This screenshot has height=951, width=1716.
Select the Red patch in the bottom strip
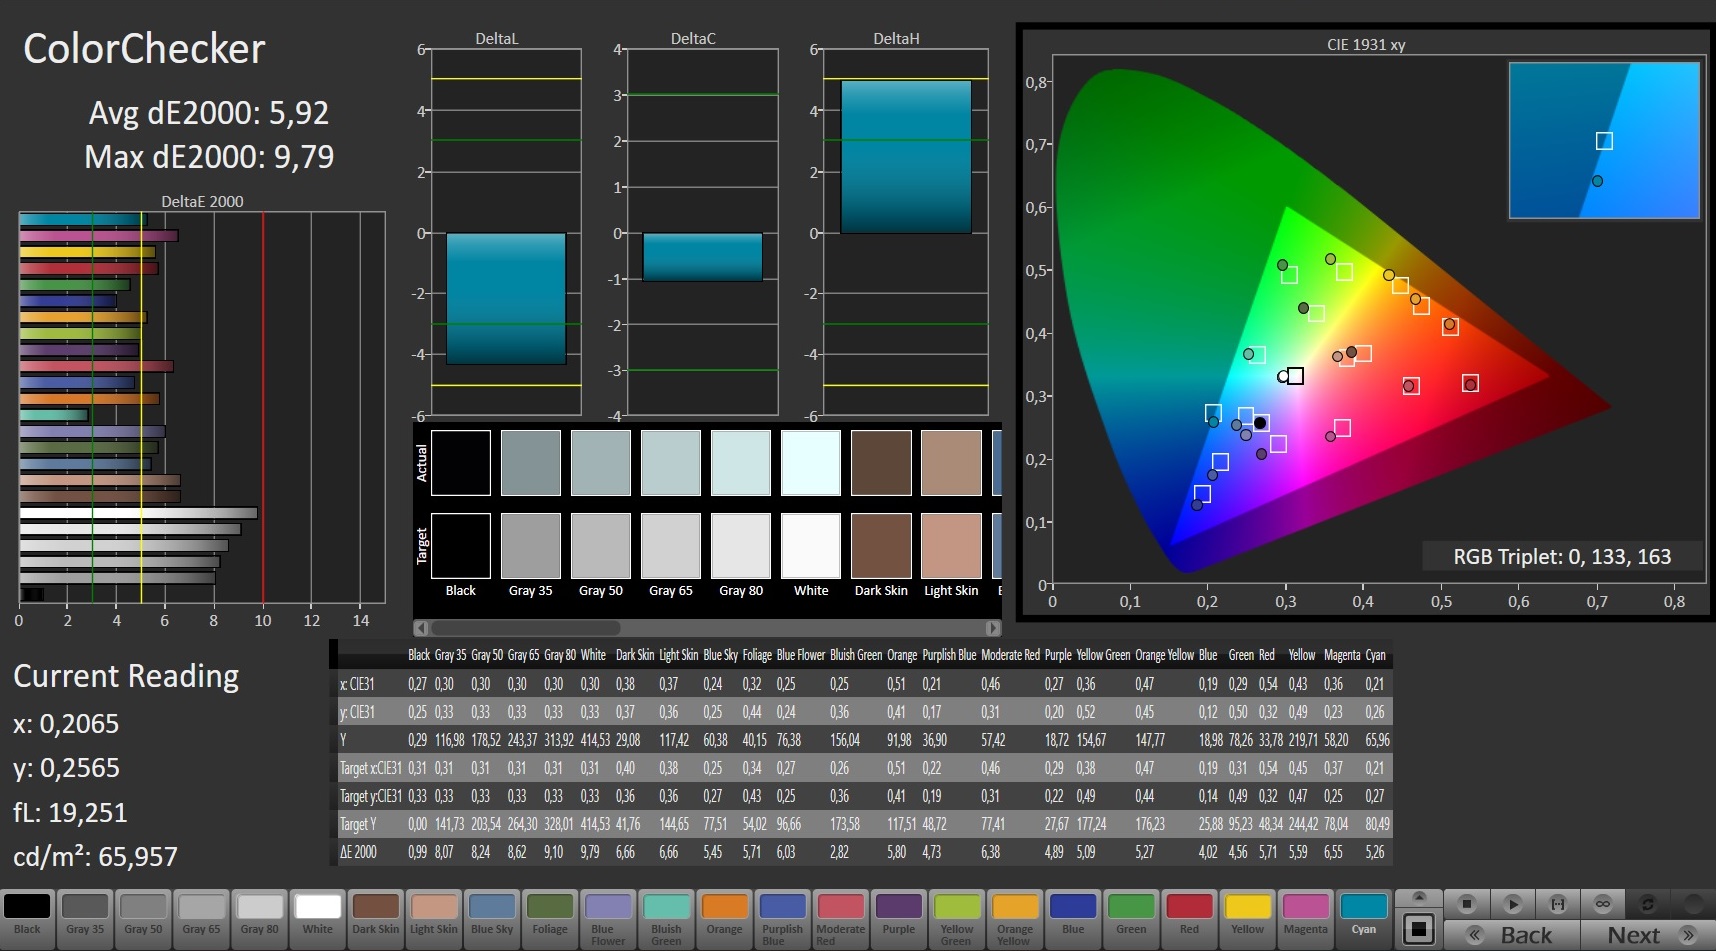1189,919
